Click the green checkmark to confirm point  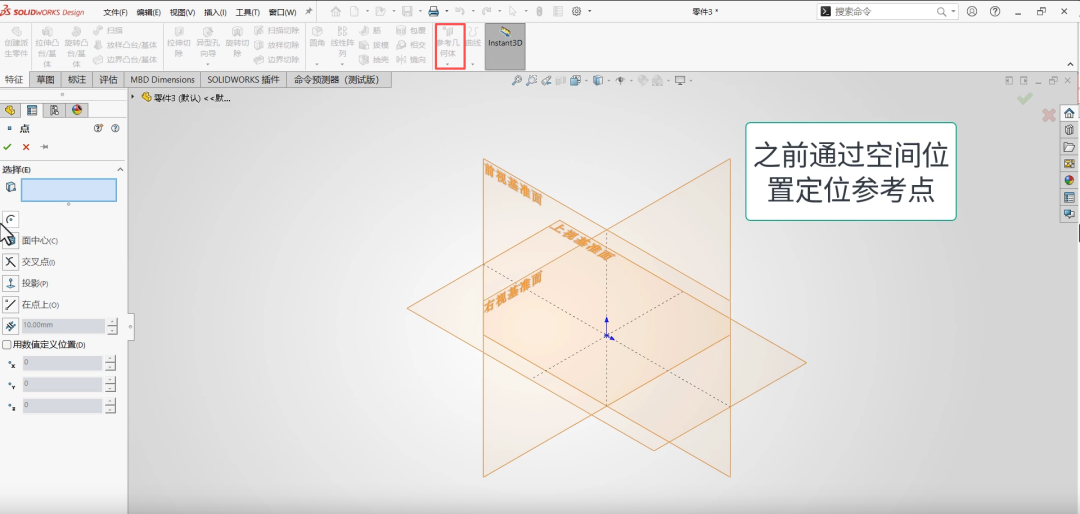[8, 147]
